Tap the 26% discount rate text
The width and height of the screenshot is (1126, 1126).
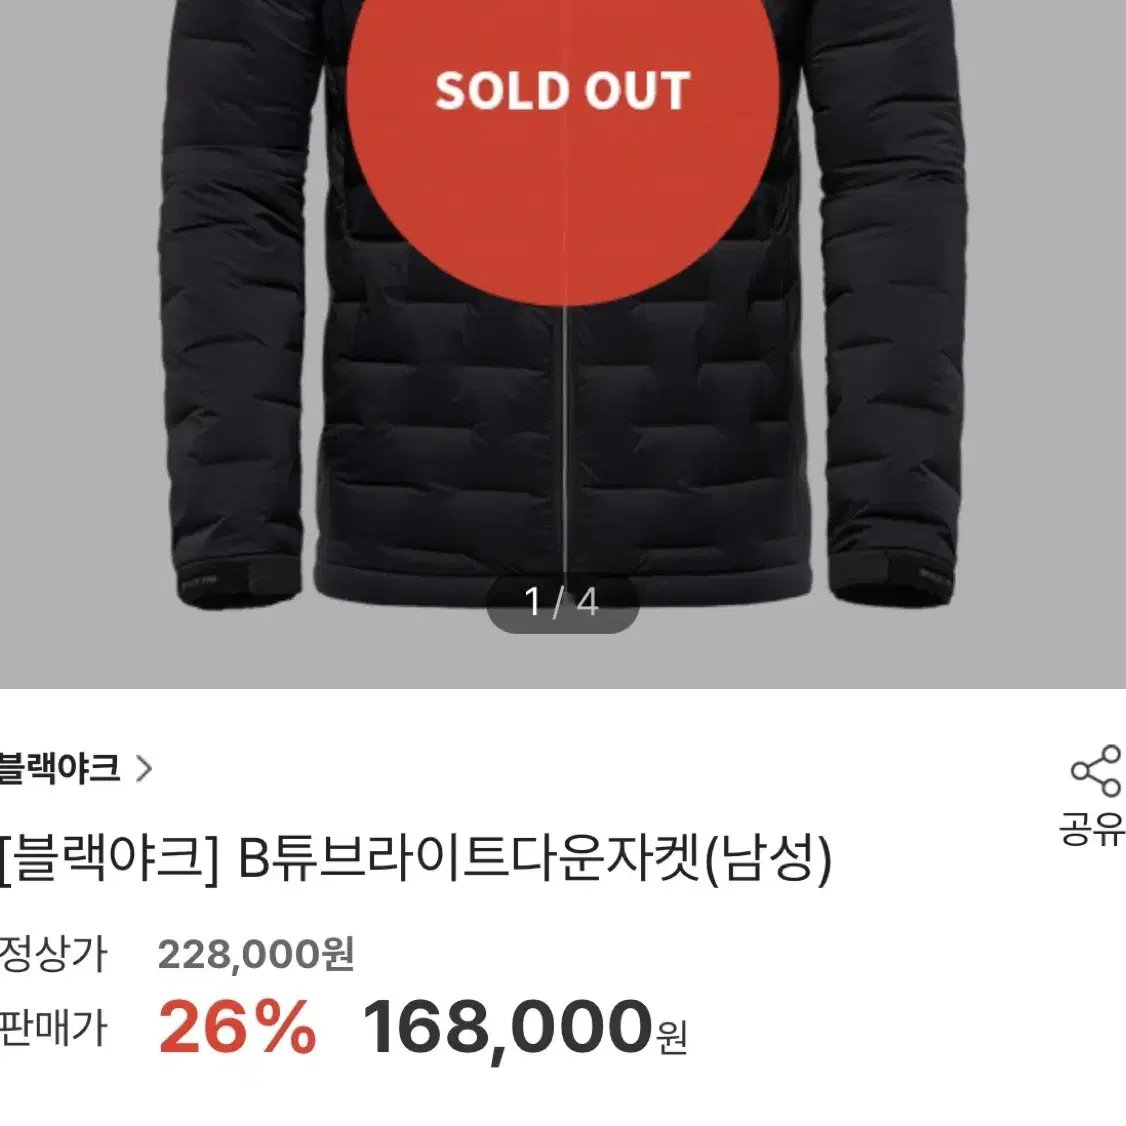(x=237, y=1028)
